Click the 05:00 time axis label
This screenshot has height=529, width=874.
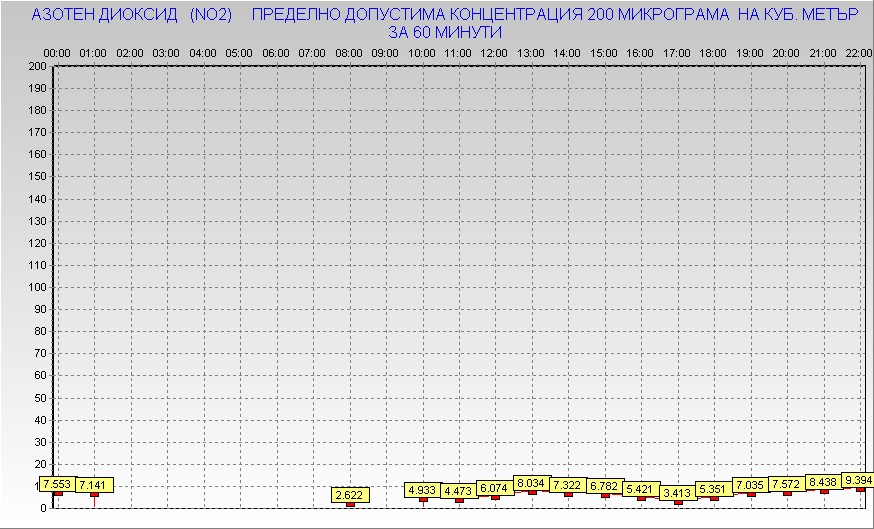[240, 52]
